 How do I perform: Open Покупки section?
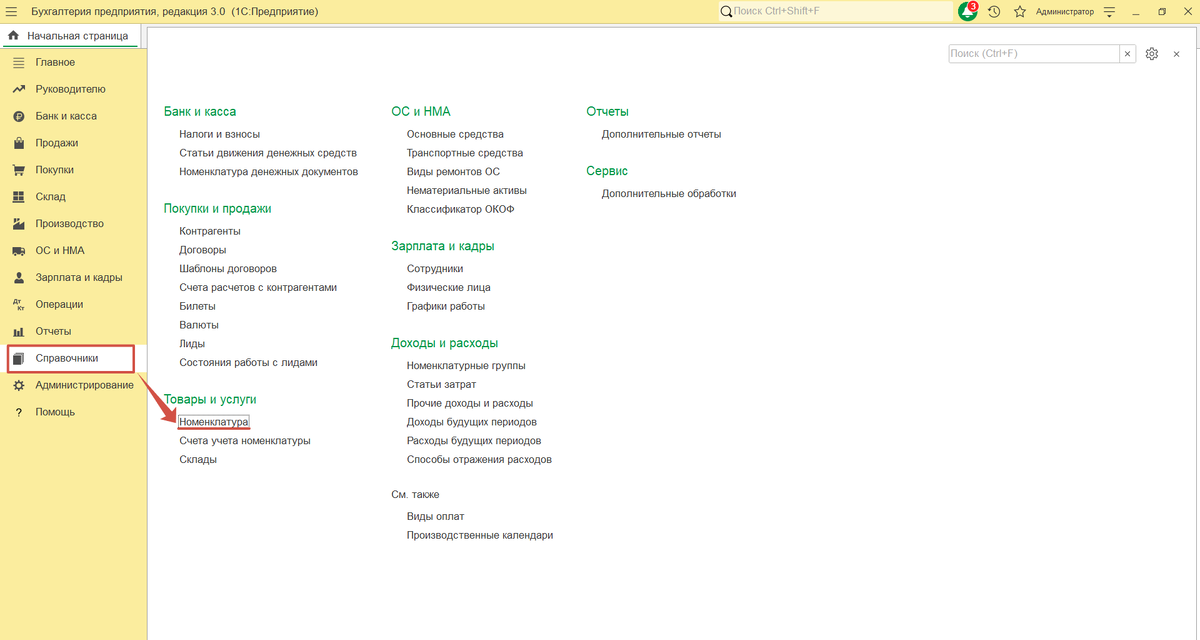click(55, 171)
